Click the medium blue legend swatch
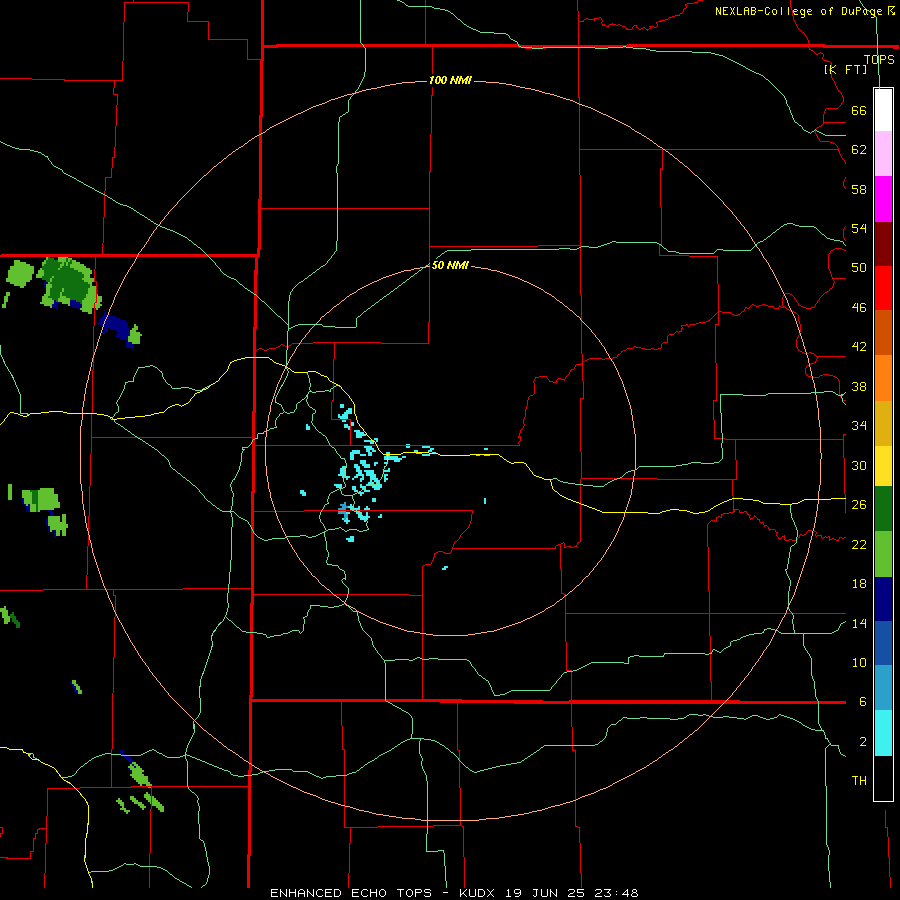 pyautogui.click(x=883, y=643)
